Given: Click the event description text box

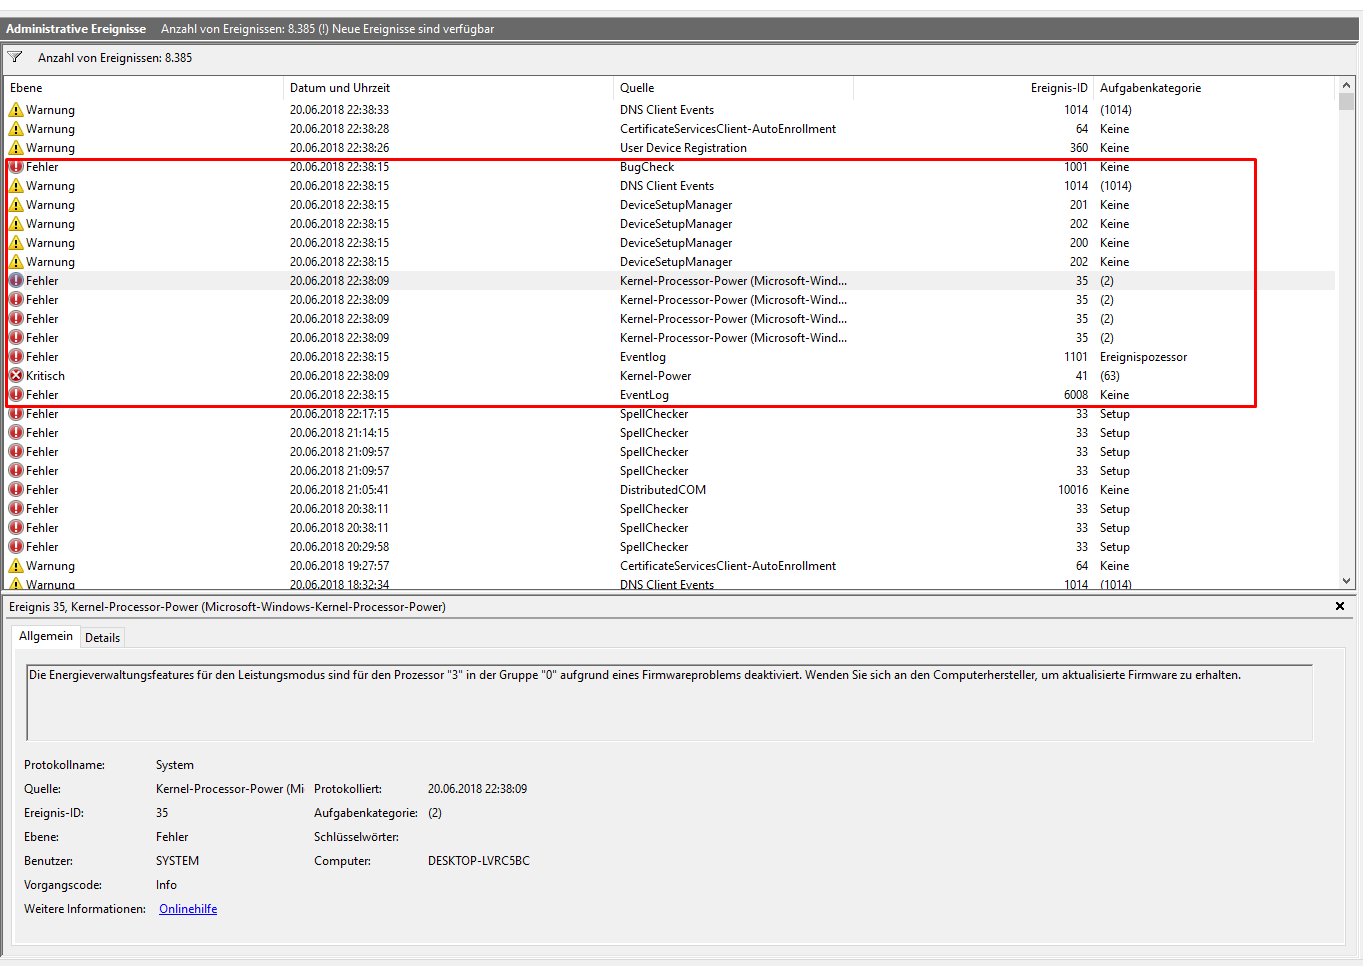Looking at the screenshot, I should click(x=669, y=703).
